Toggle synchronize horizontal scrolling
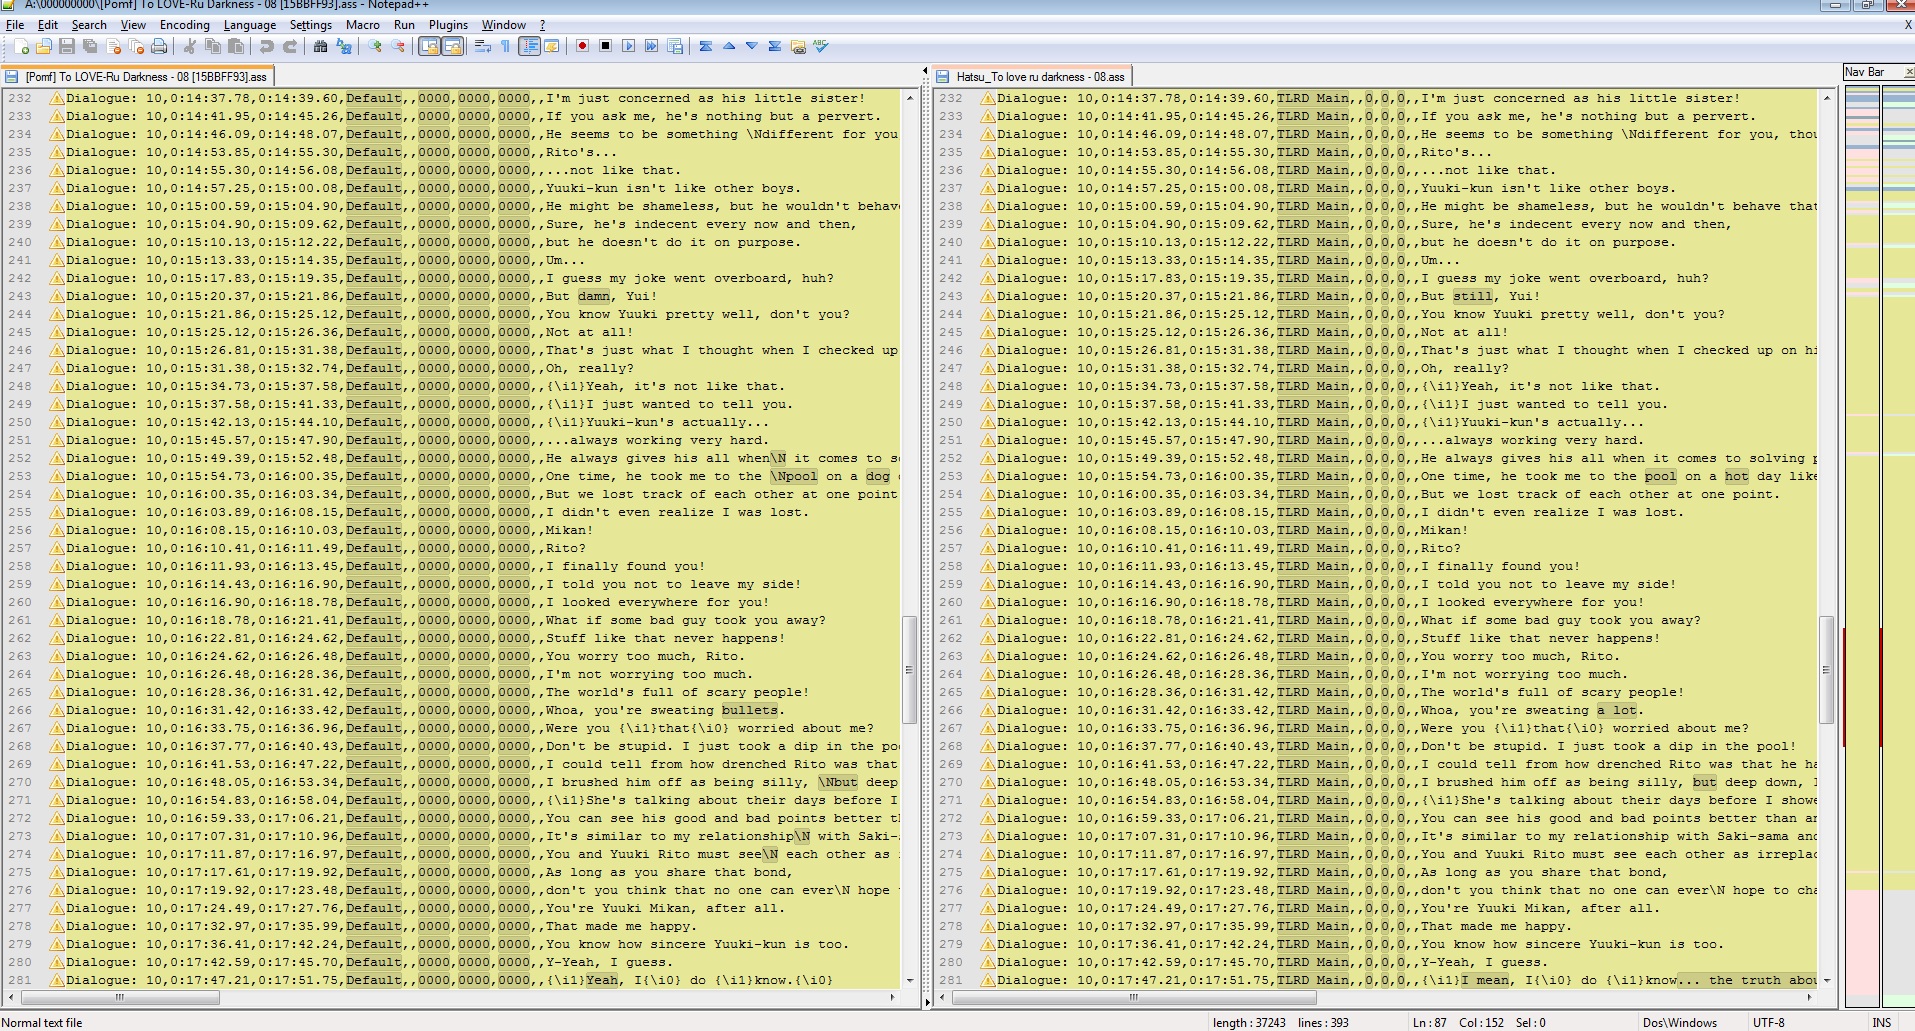1915x1031 pixels. click(x=452, y=46)
